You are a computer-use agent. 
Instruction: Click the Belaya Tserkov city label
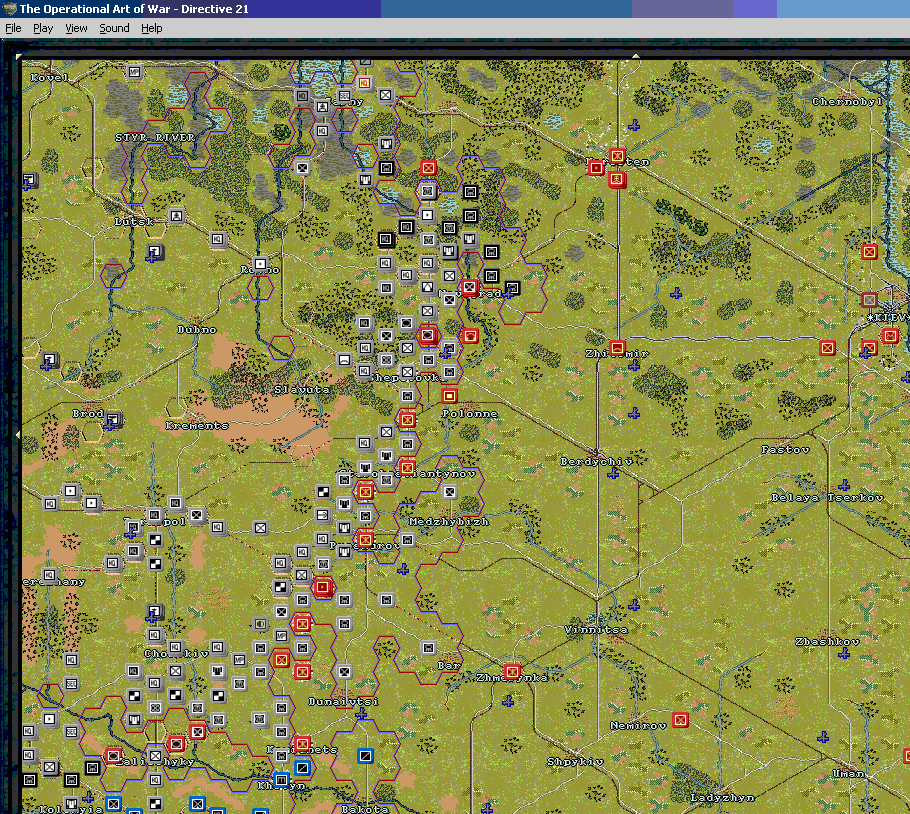point(827,497)
